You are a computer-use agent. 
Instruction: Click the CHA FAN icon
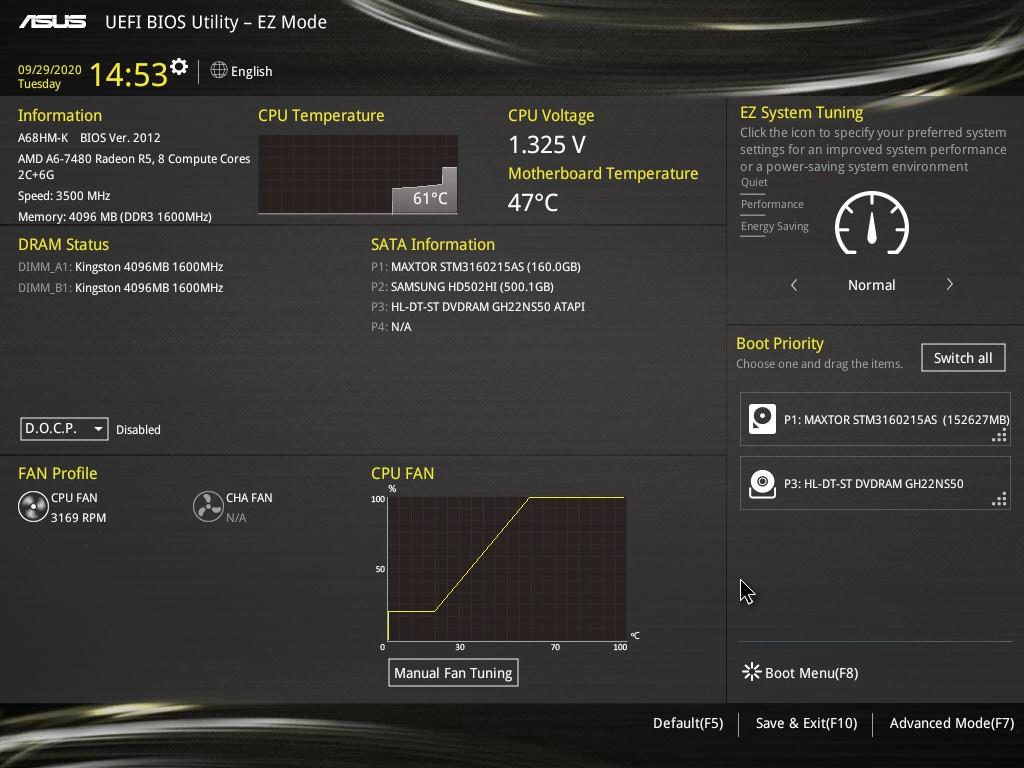pyautogui.click(x=208, y=507)
